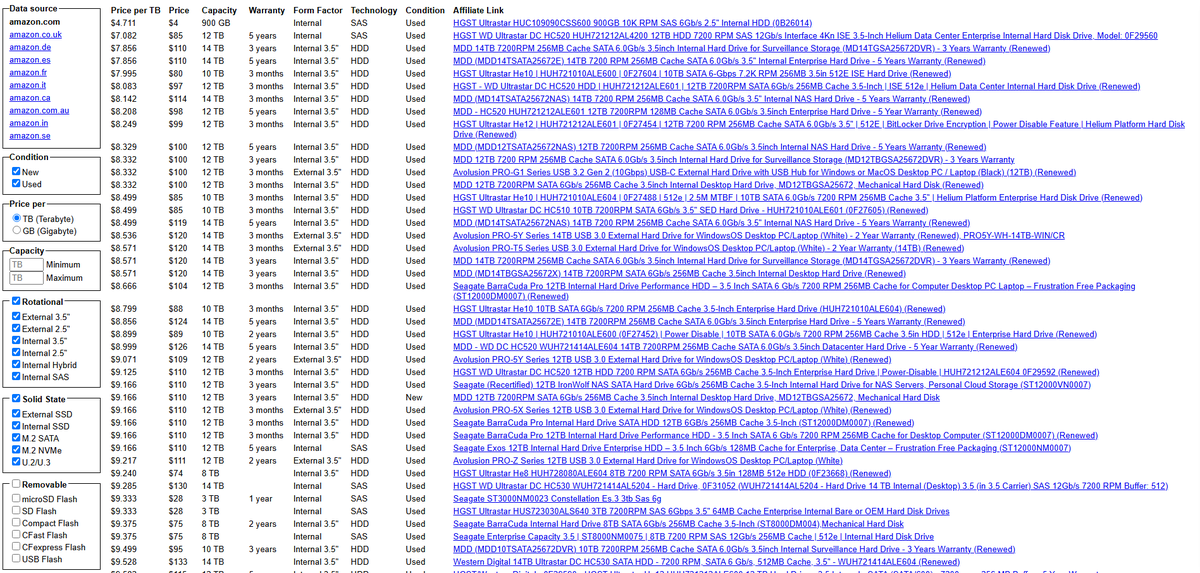Toggle the Rotational group checkbox
The height and width of the screenshot is (573, 1200).
[15, 301]
